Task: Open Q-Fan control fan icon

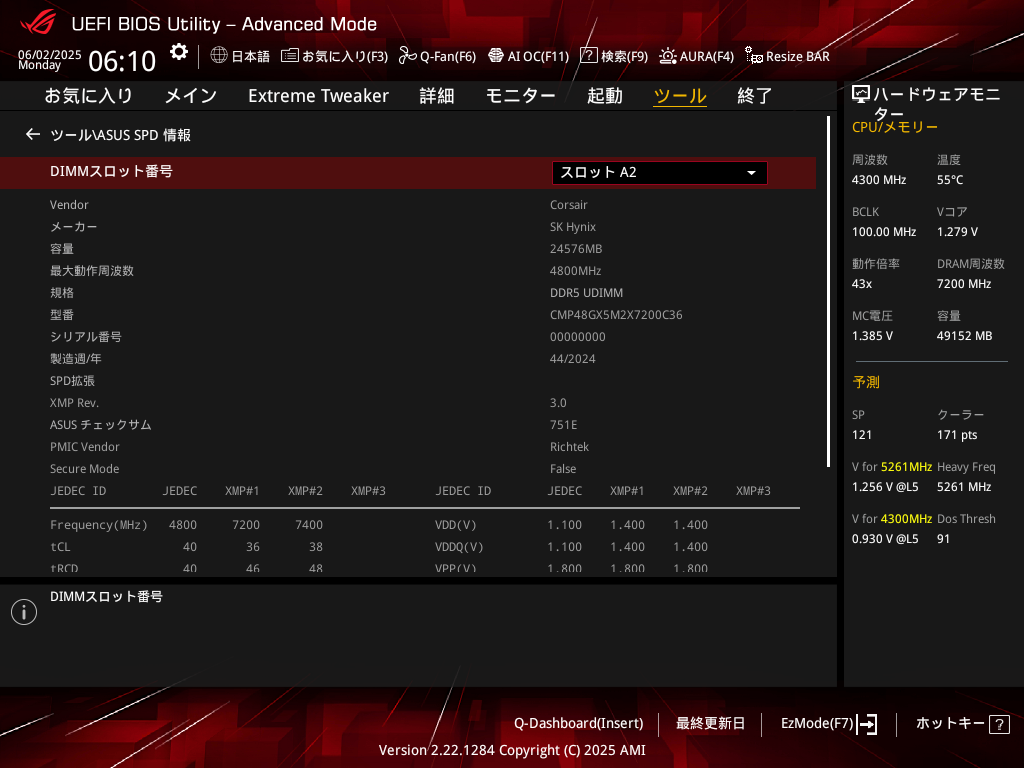Action: [x=408, y=56]
